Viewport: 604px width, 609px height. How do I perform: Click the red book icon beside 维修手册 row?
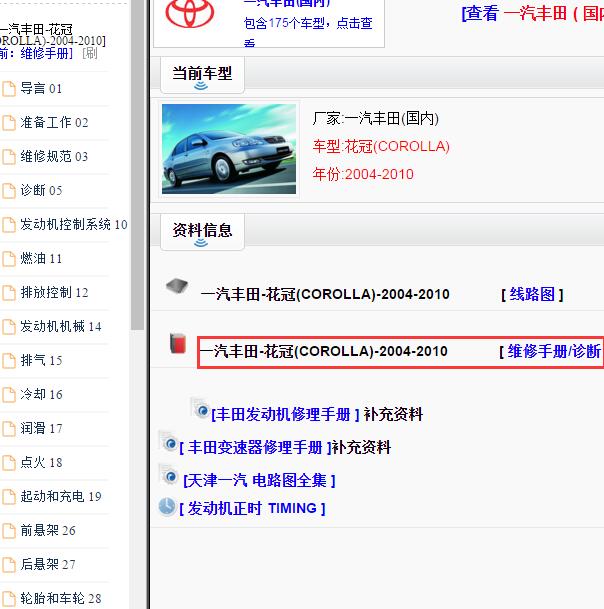click(x=178, y=343)
